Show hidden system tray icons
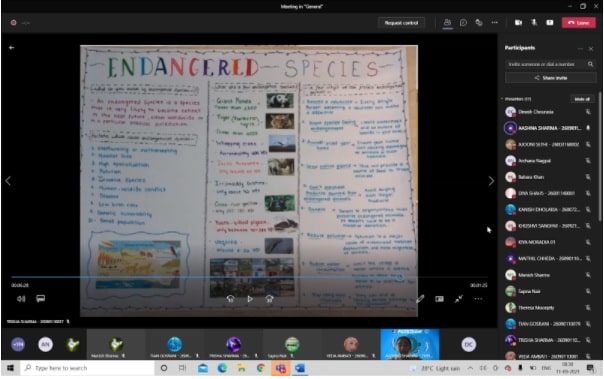The height and width of the screenshot is (379, 604). pos(470,369)
